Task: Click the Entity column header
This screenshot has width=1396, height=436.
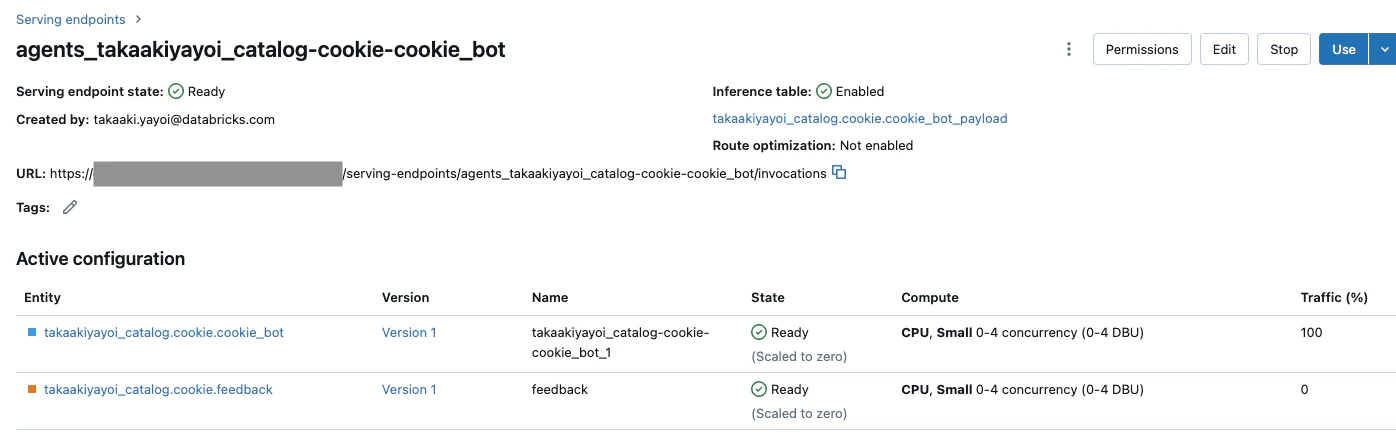Action: click(42, 297)
